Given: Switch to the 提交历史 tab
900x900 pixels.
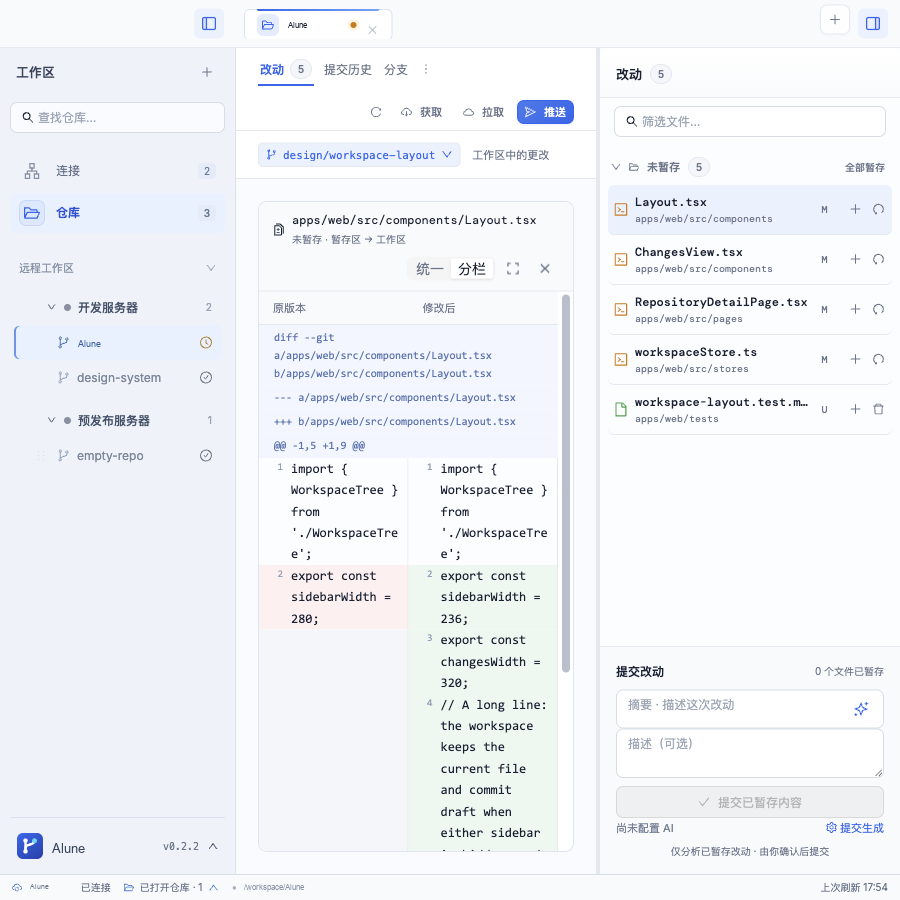Looking at the screenshot, I should coord(348,70).
